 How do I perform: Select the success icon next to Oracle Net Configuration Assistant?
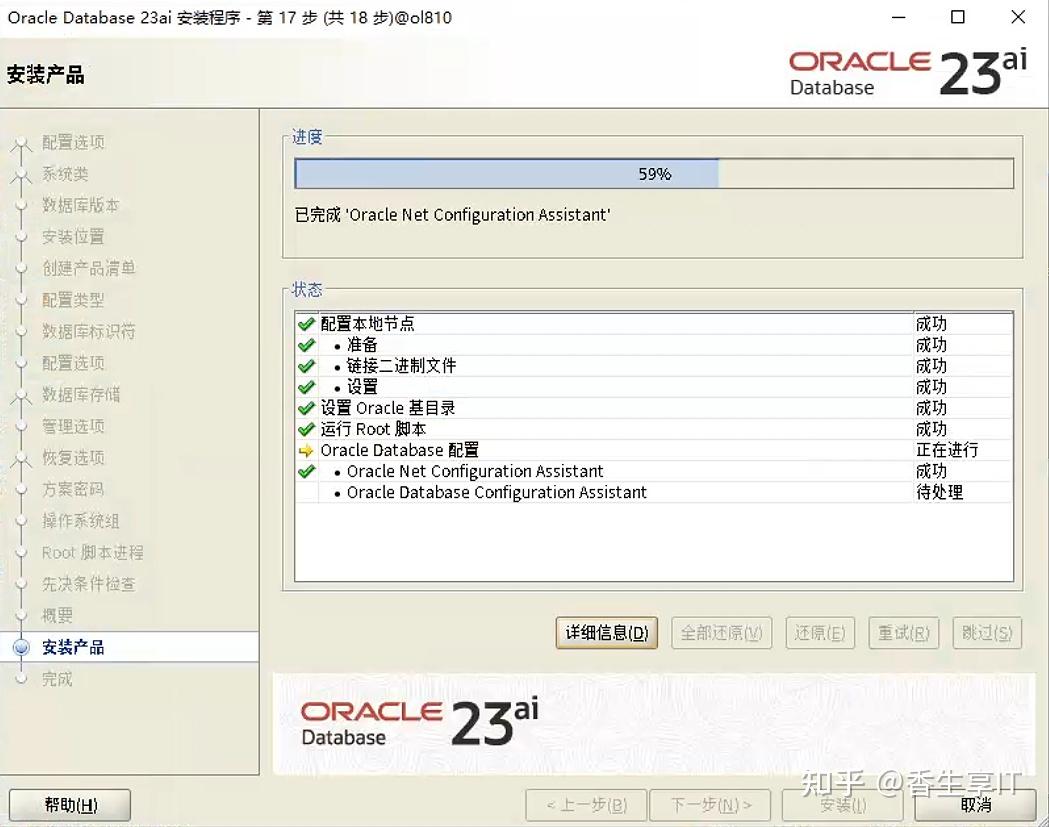306,471
